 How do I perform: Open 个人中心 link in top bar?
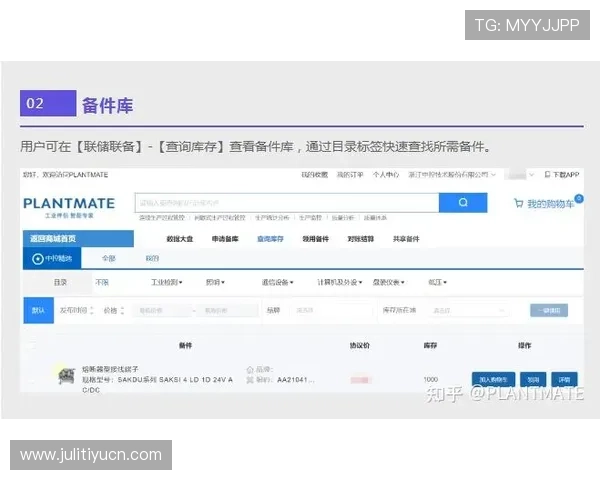pos(386,175)
